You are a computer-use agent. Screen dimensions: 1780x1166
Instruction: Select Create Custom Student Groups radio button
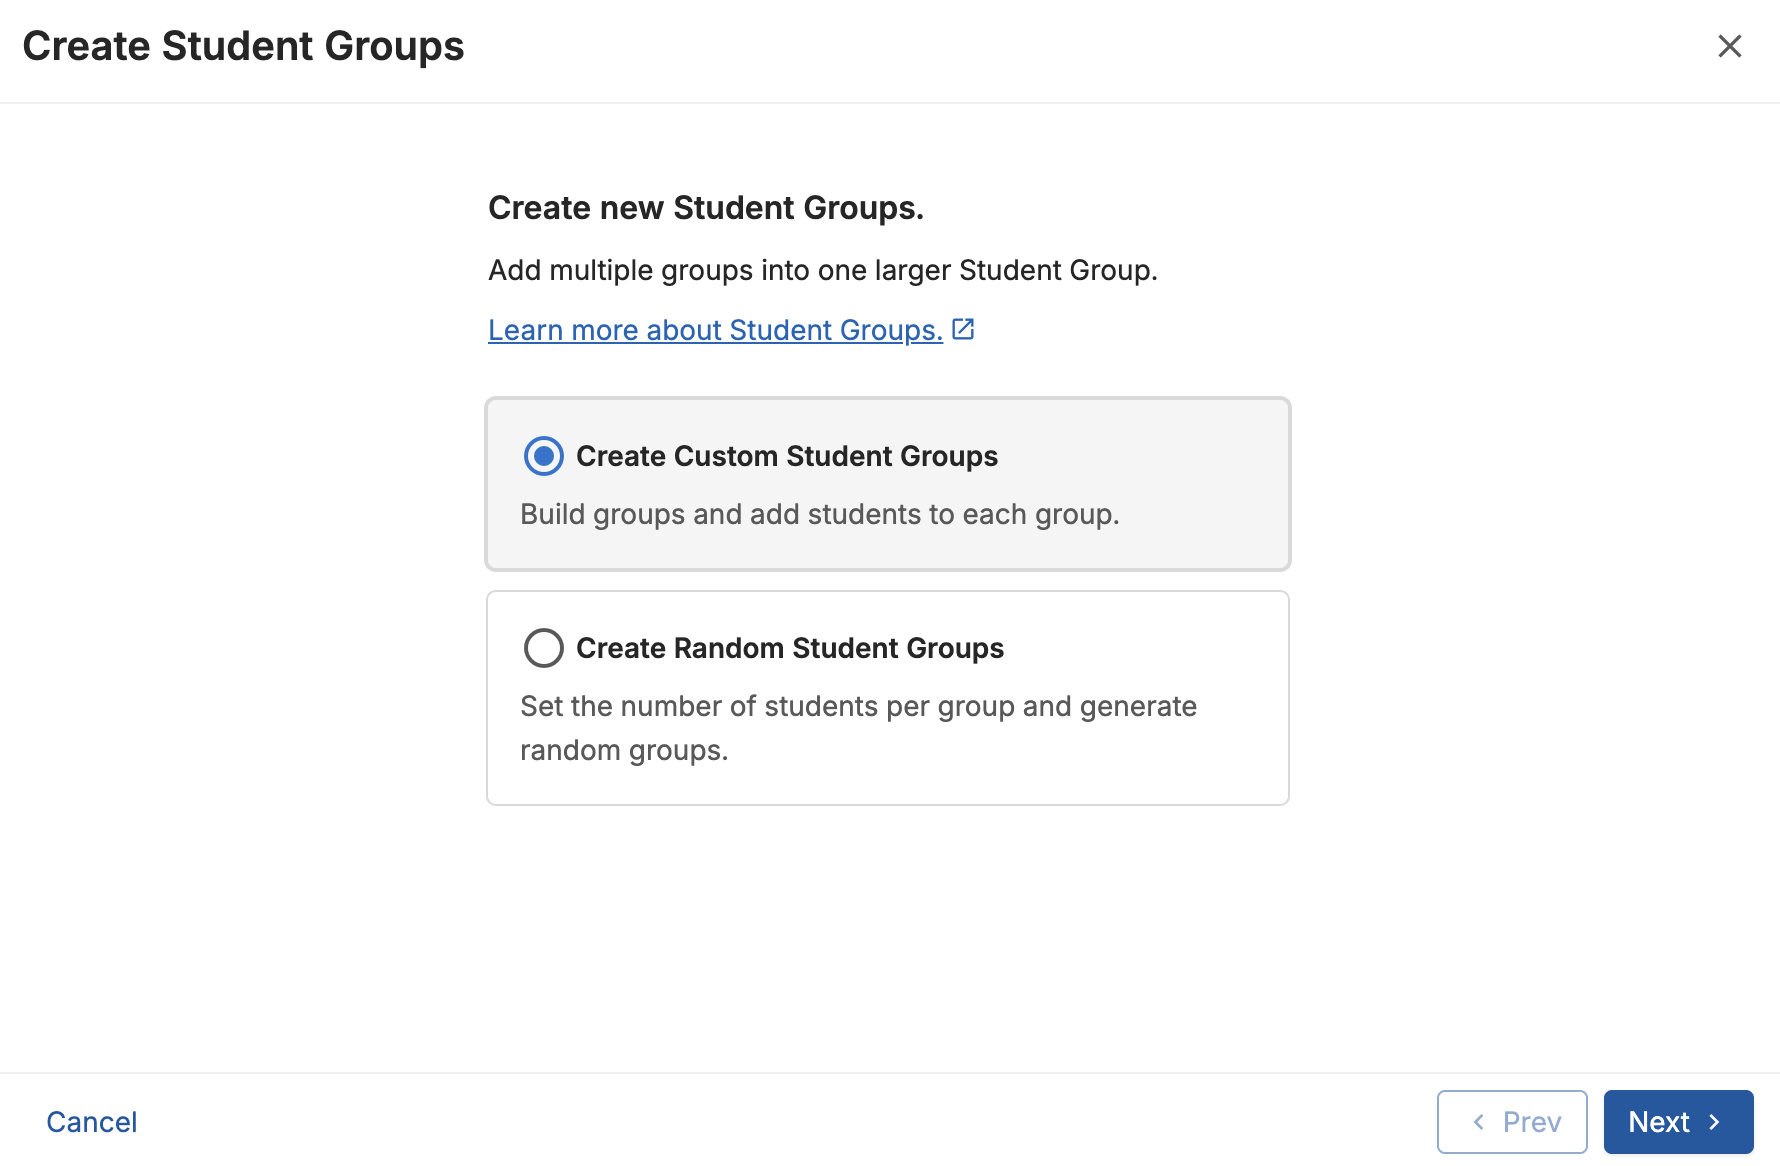544,456
